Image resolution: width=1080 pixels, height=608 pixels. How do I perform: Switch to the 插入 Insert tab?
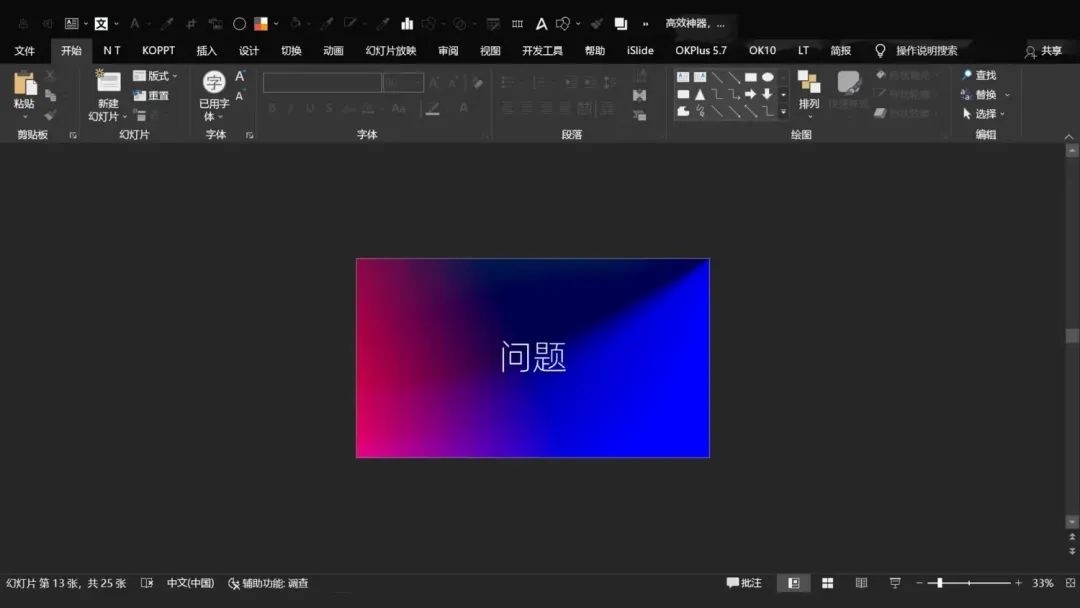(x=206, y=51)
